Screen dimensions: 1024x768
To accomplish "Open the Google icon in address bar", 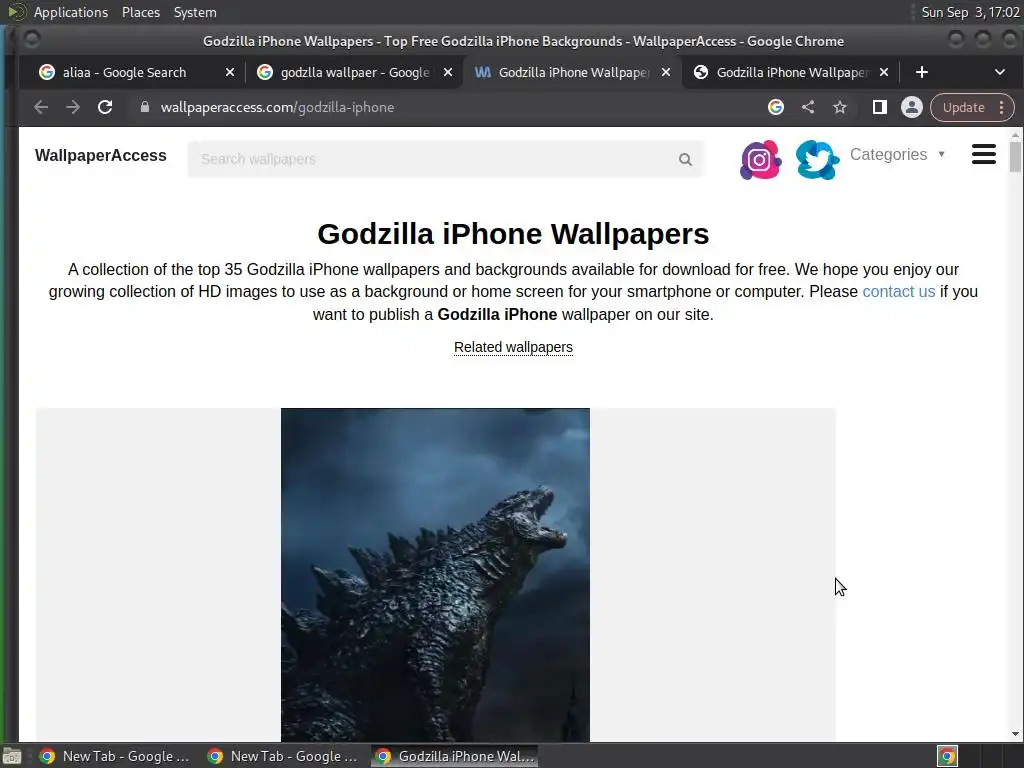I will (x=776, y=107).
